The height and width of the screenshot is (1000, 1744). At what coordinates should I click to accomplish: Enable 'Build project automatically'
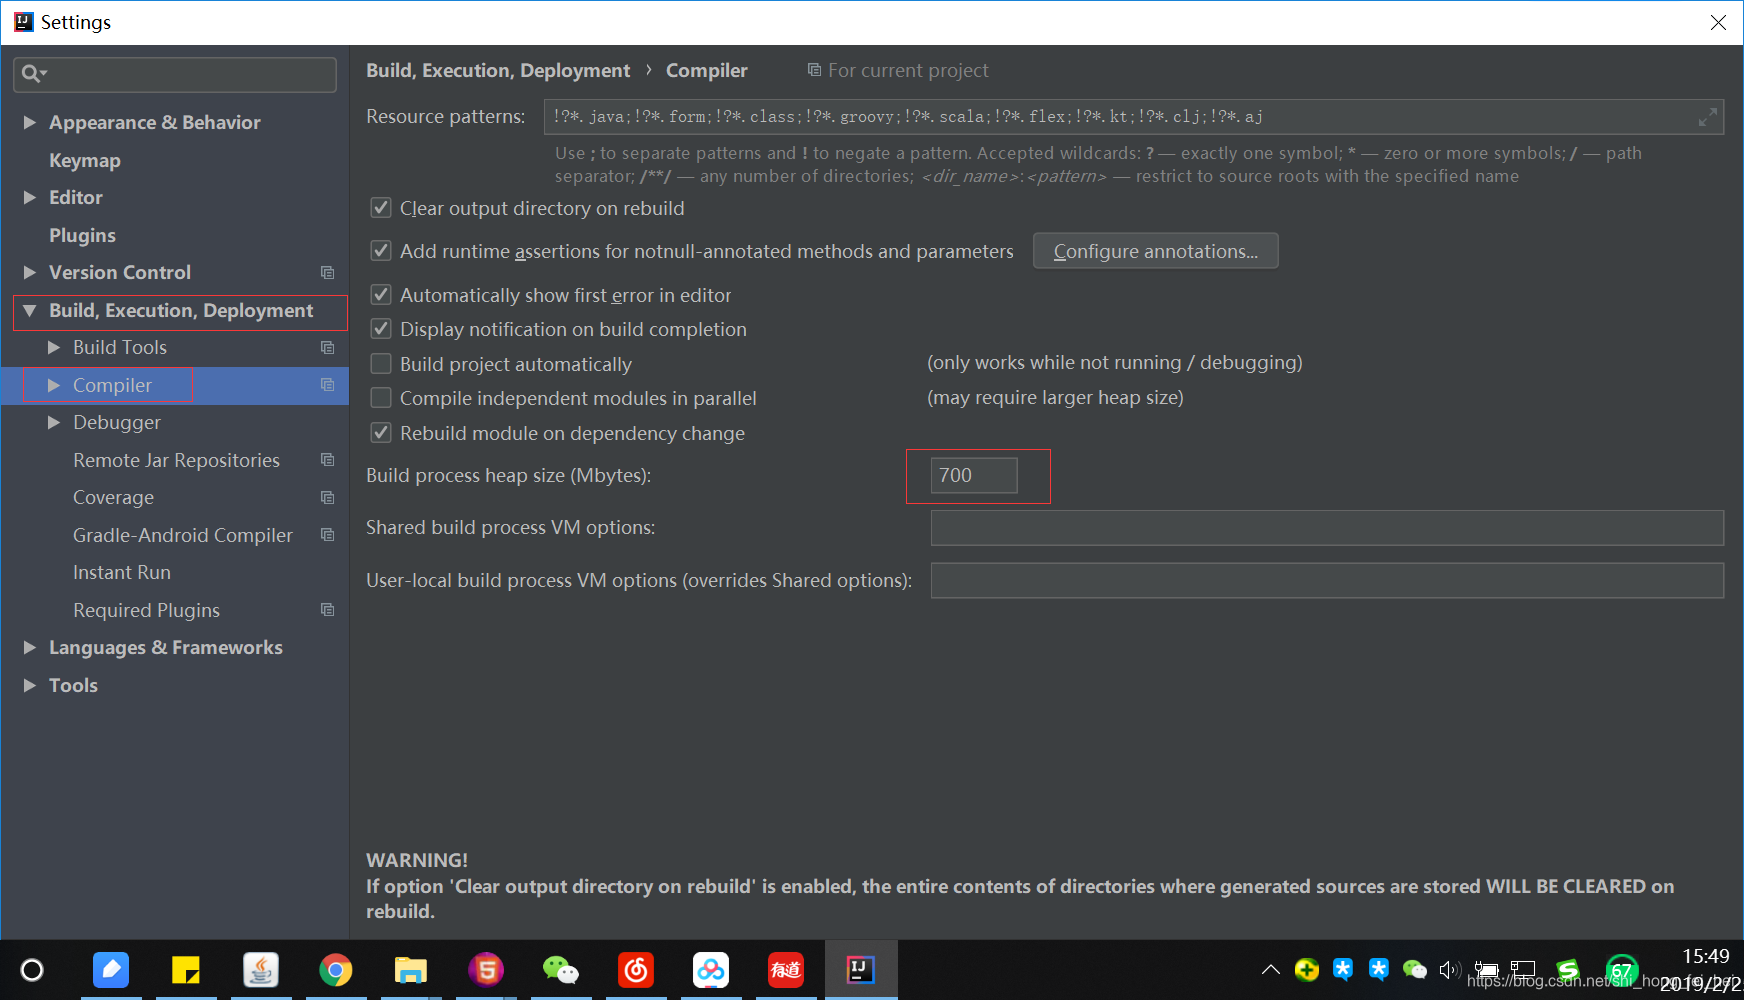[381, 363]
